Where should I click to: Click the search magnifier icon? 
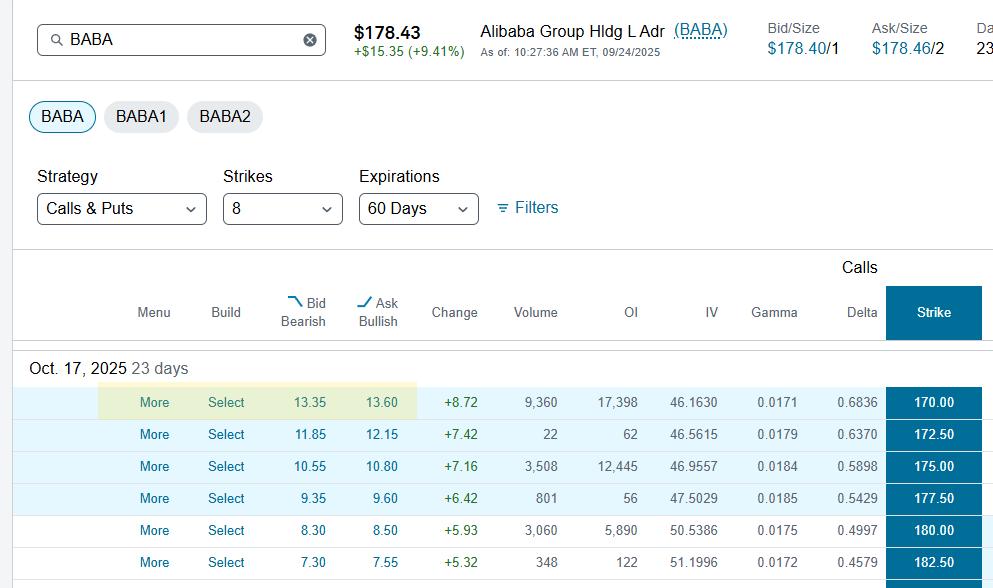point(56,40)
